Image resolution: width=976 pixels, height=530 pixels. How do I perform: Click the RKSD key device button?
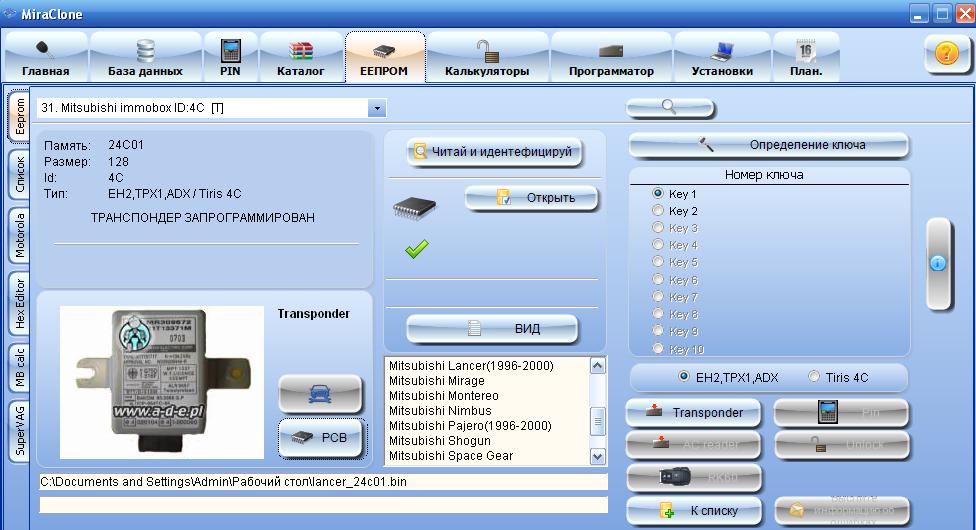pyautogui.click(x=693, y=478)
